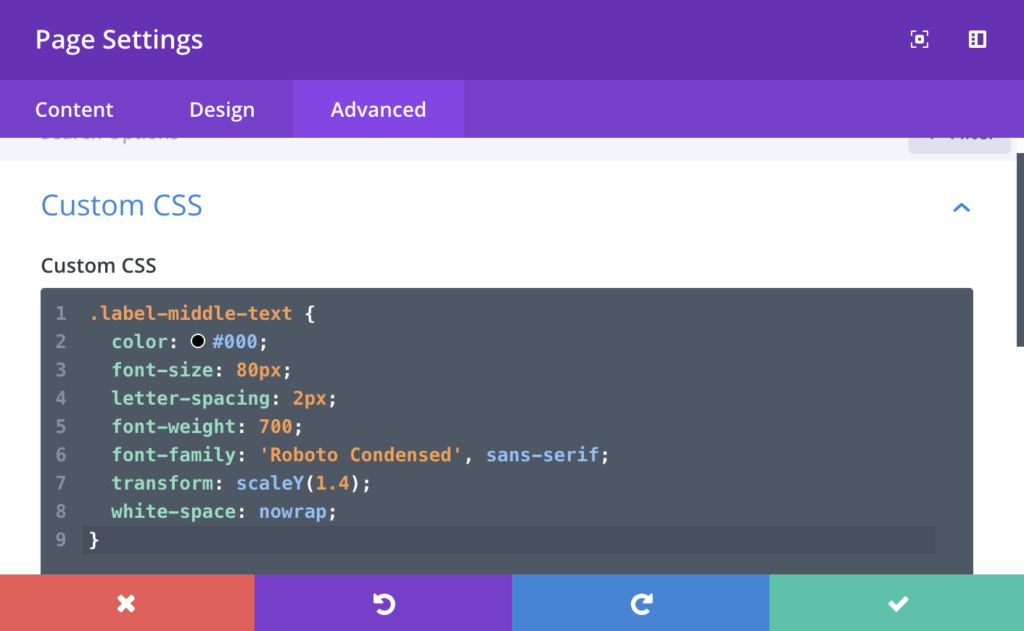This screenshot has height=631, width=1024.
Task: Open the Design tab
Action: (x=222, y=109)
